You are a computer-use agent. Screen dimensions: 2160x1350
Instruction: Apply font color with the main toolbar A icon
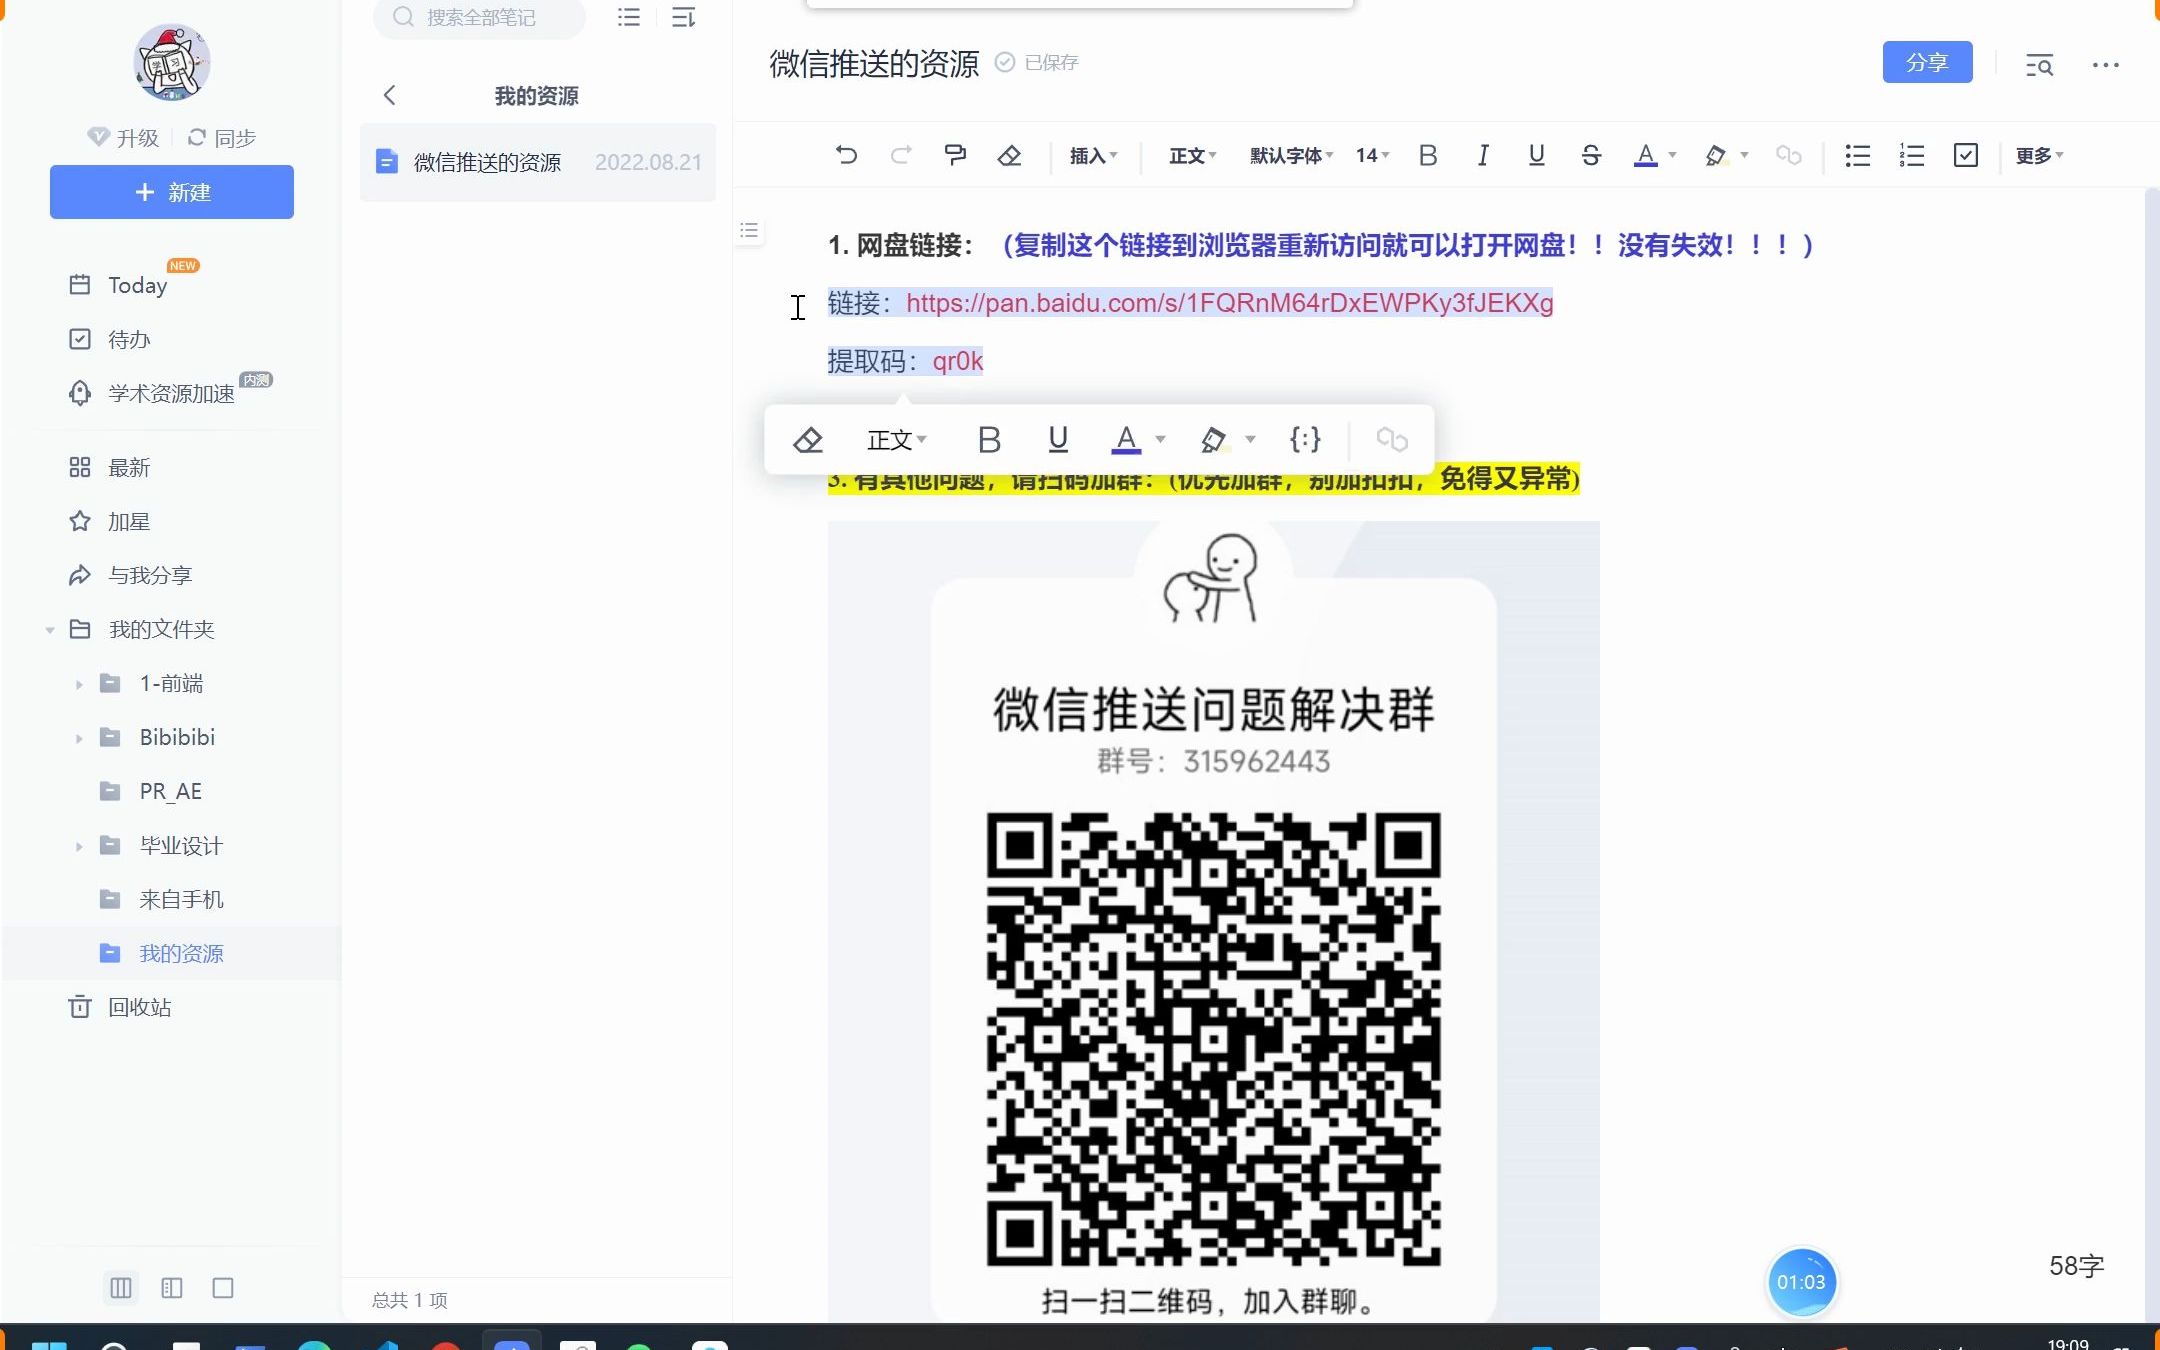click(1645, 155)
